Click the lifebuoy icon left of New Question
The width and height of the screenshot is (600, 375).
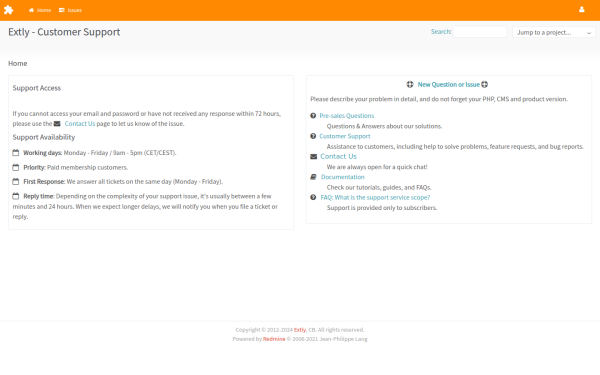410,84
